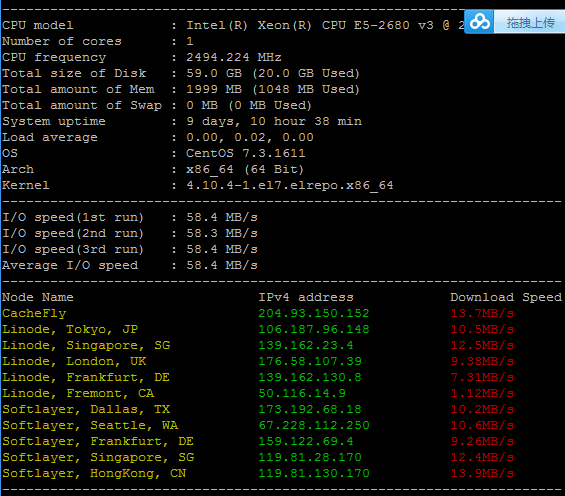This screenshot has width=565, height=496.
Task: Click the IPv4 address column header
Action: (306, 297)
